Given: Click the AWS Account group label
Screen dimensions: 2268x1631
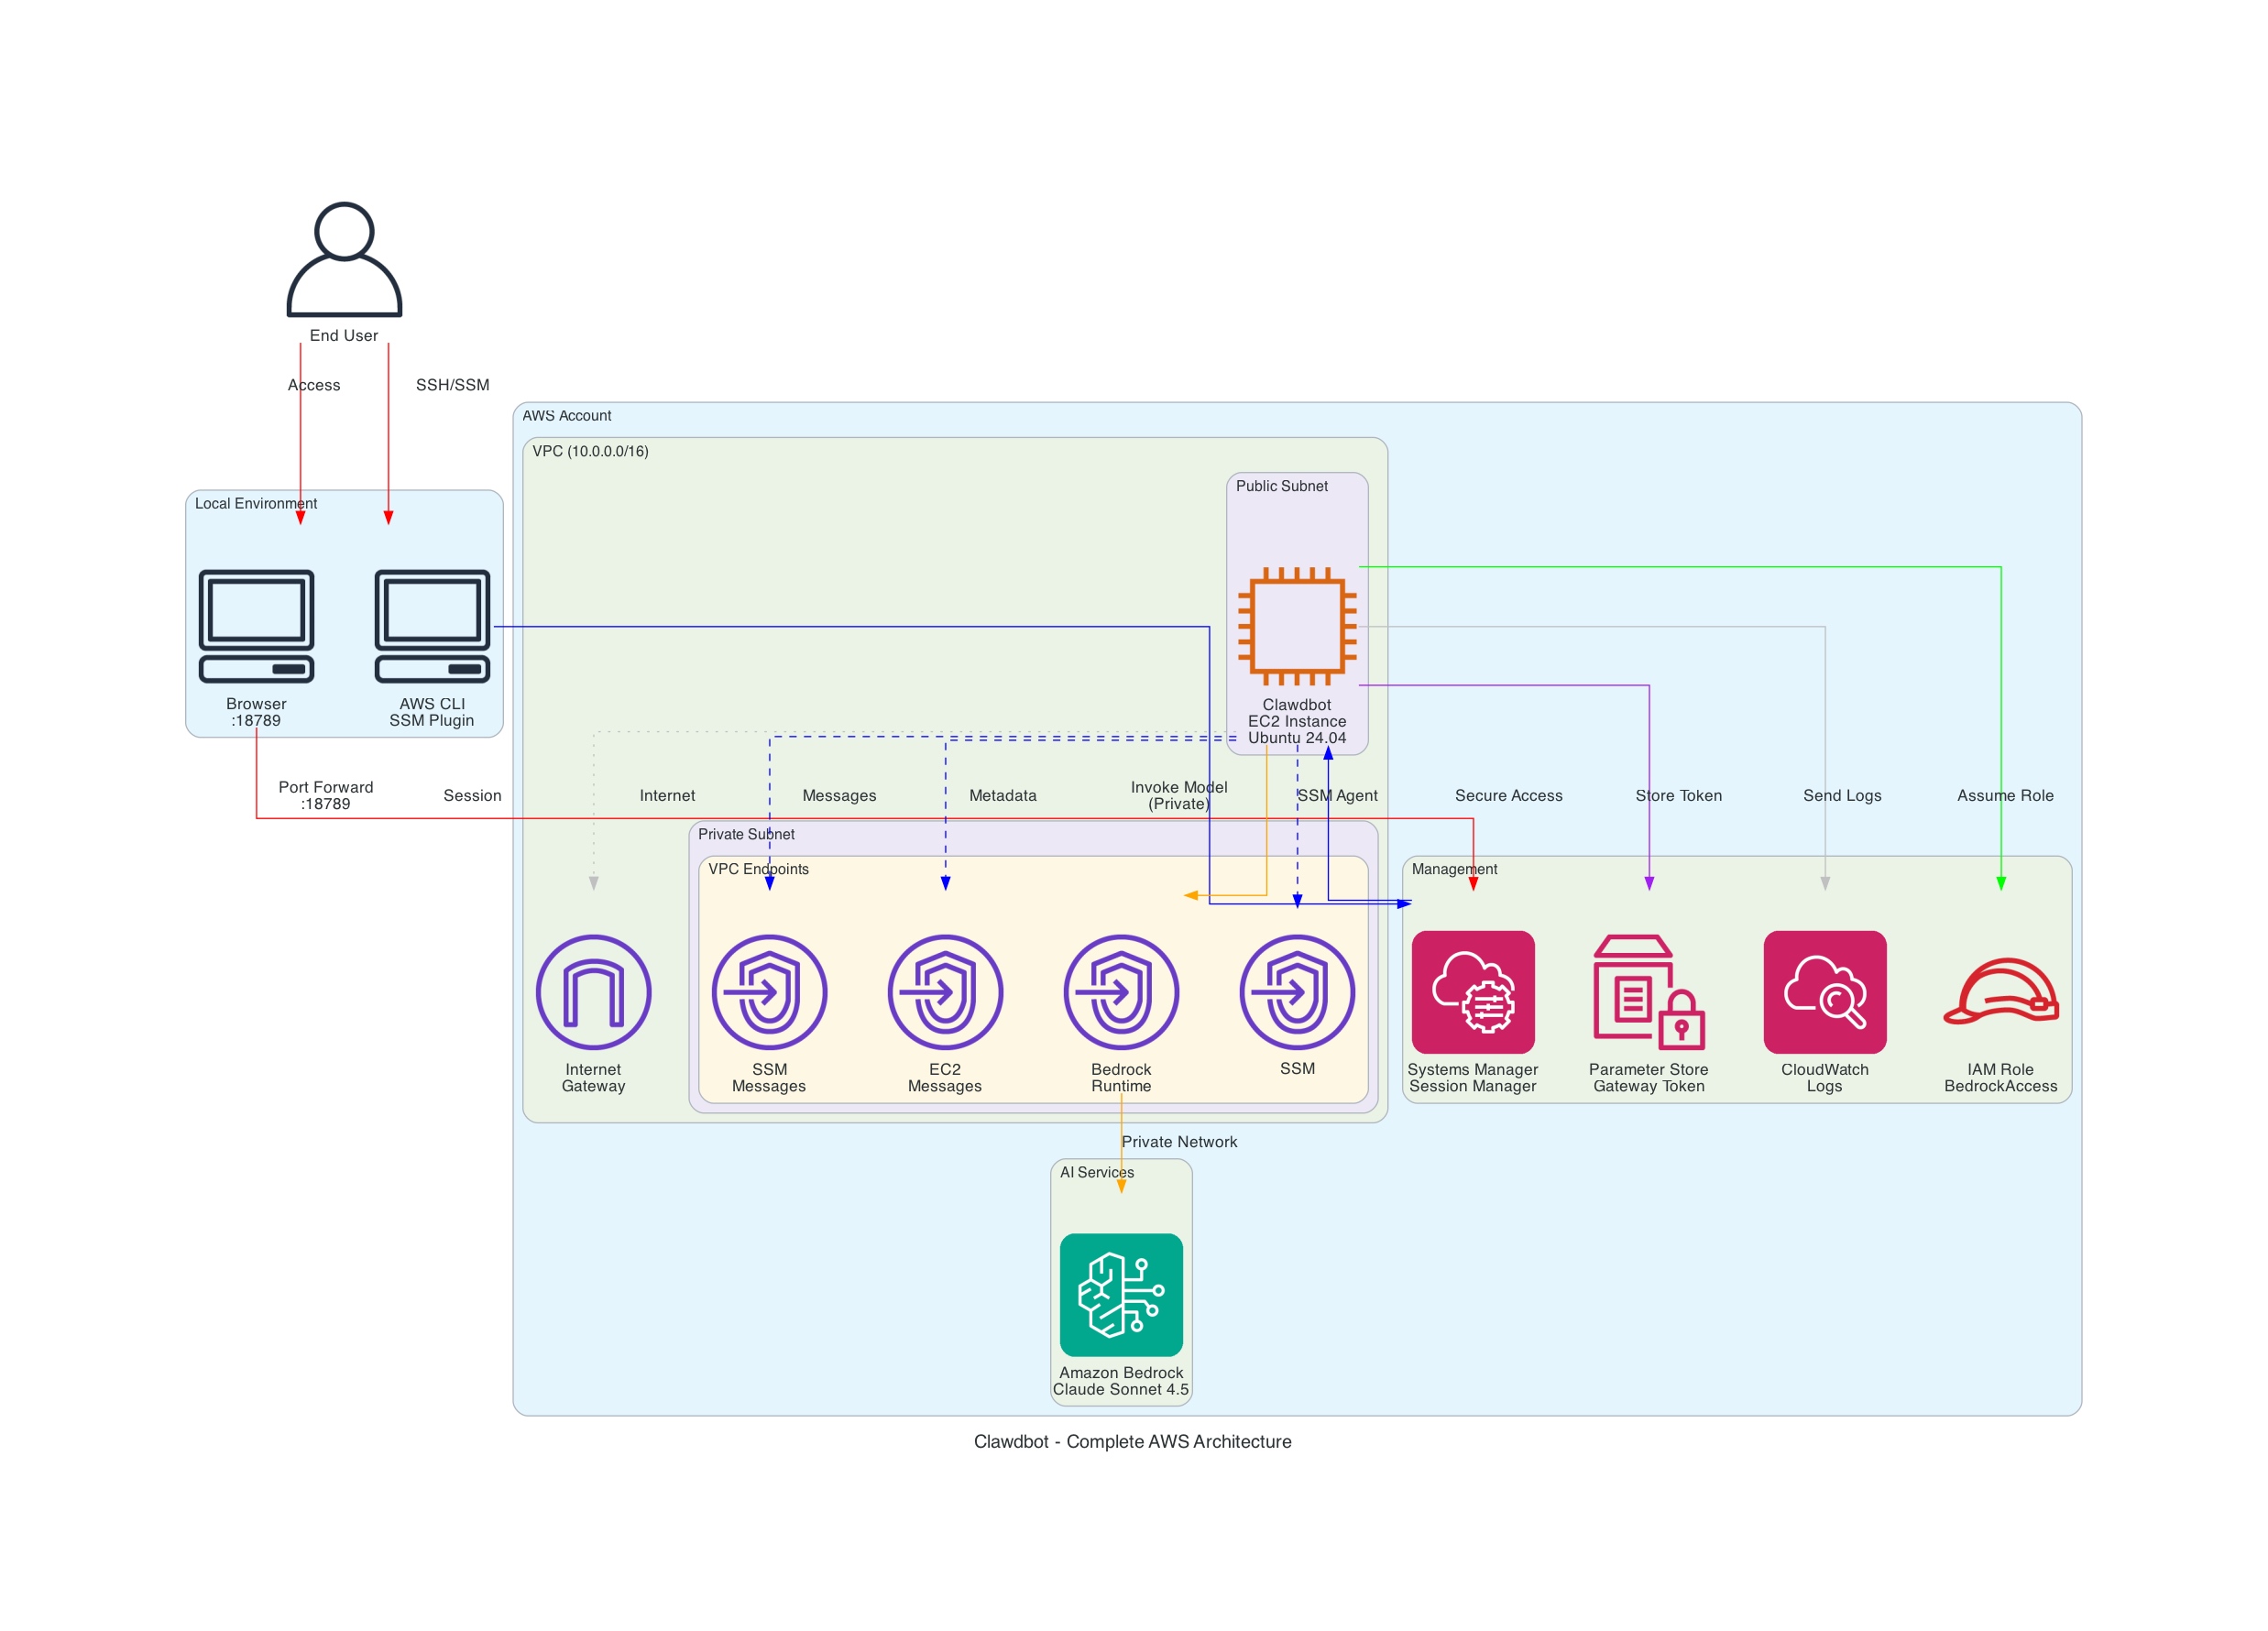Looking at the screenshot, I should click(x=566, y=415).
